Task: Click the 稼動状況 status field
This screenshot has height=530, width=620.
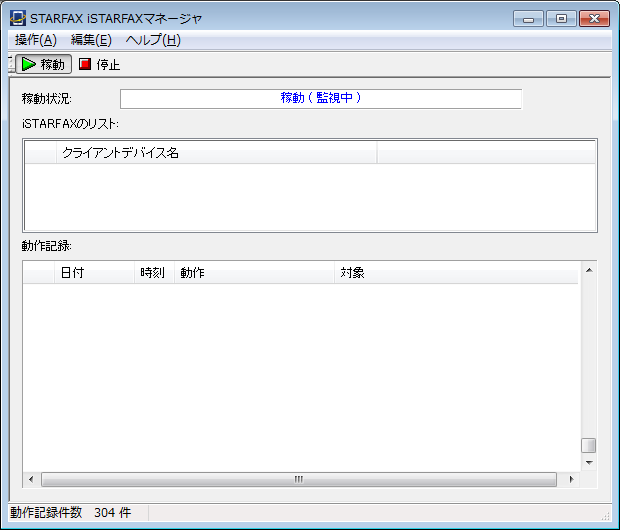Action: click(320, 98)
